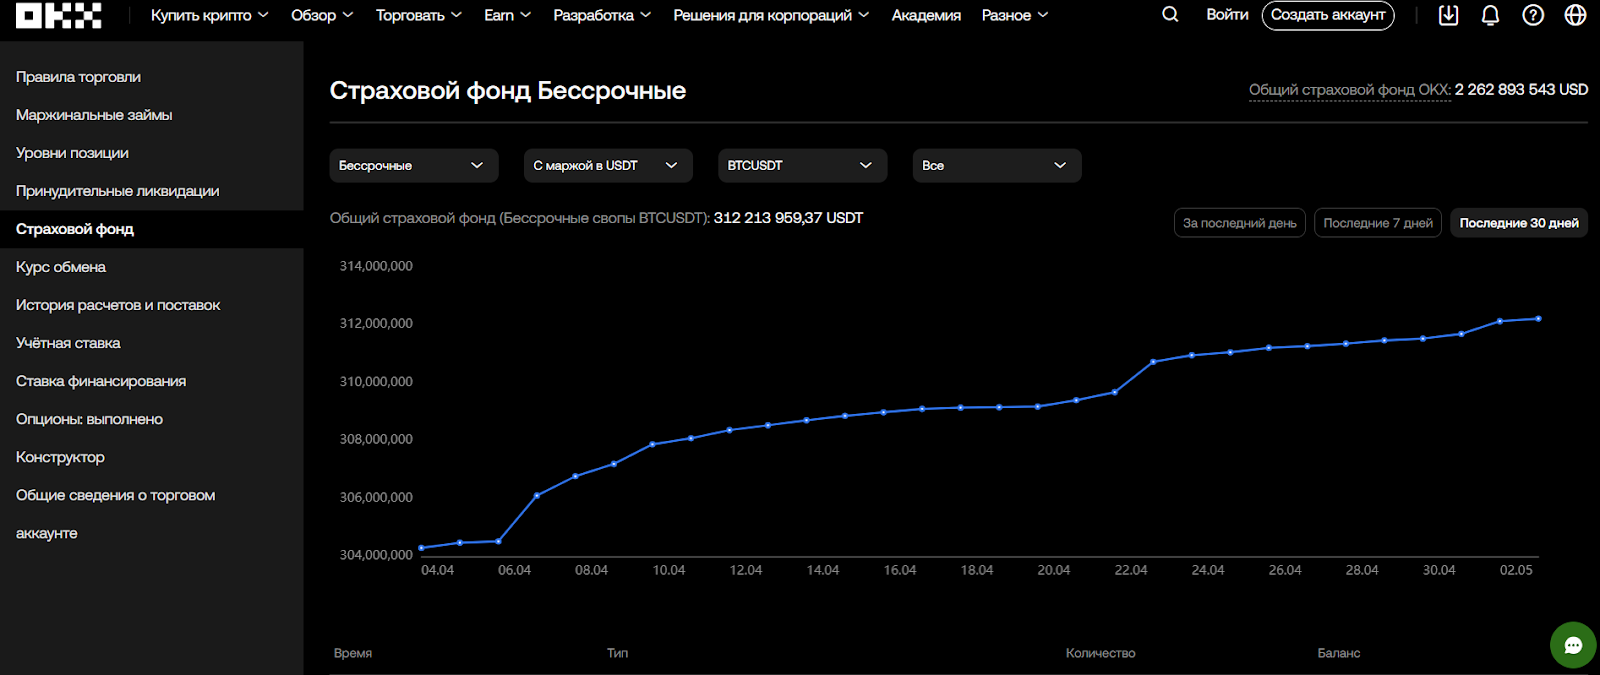Click the 22.04 x-axis date label
Image resolution: width=1600 pixels, height=675 pixels.
pyautogui.click(x=1131, y=570)
